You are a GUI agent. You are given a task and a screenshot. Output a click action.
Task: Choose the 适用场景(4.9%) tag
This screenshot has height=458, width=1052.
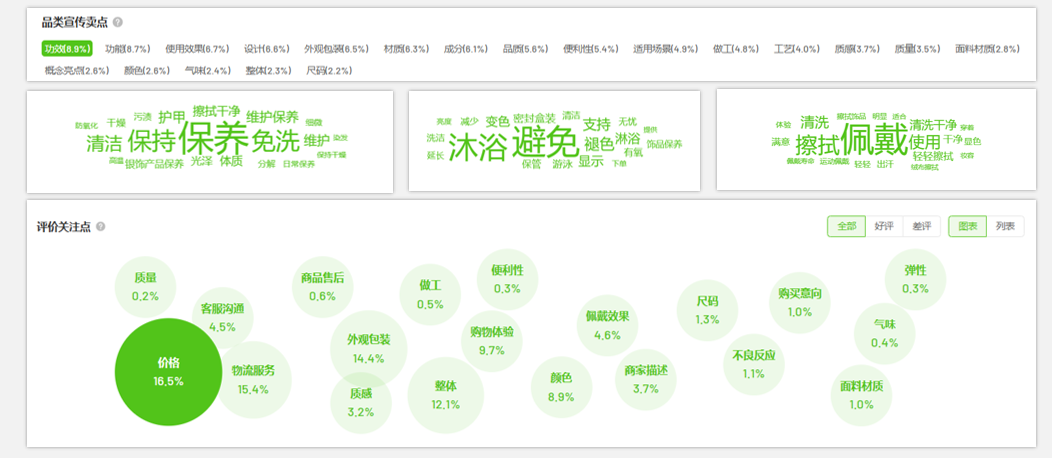coord(665,48)
